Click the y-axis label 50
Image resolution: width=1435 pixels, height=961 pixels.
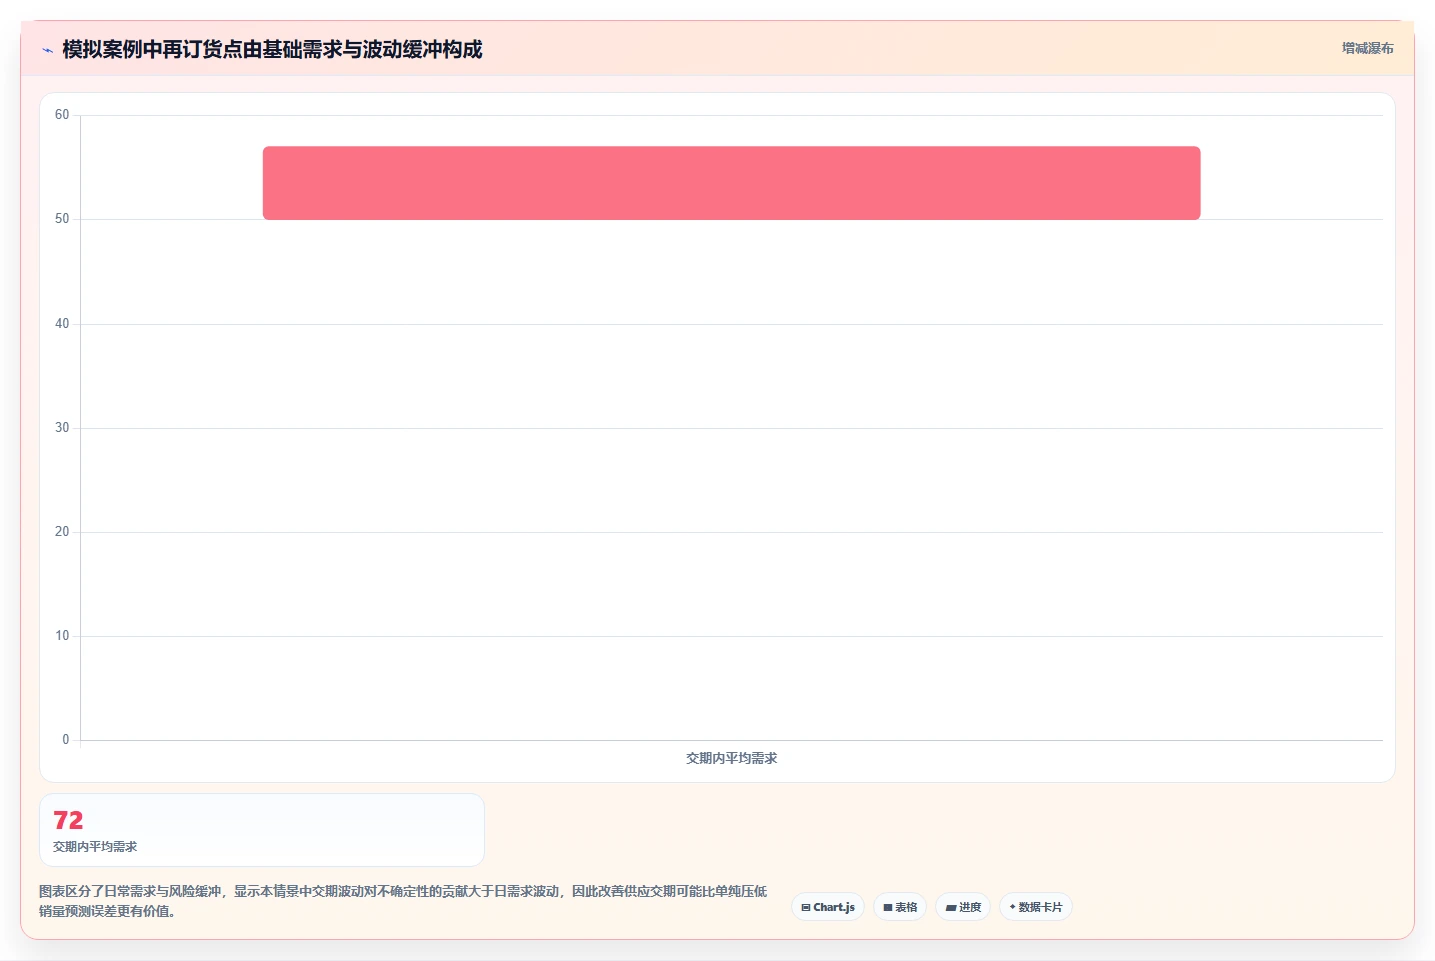(x=62, y=219)
